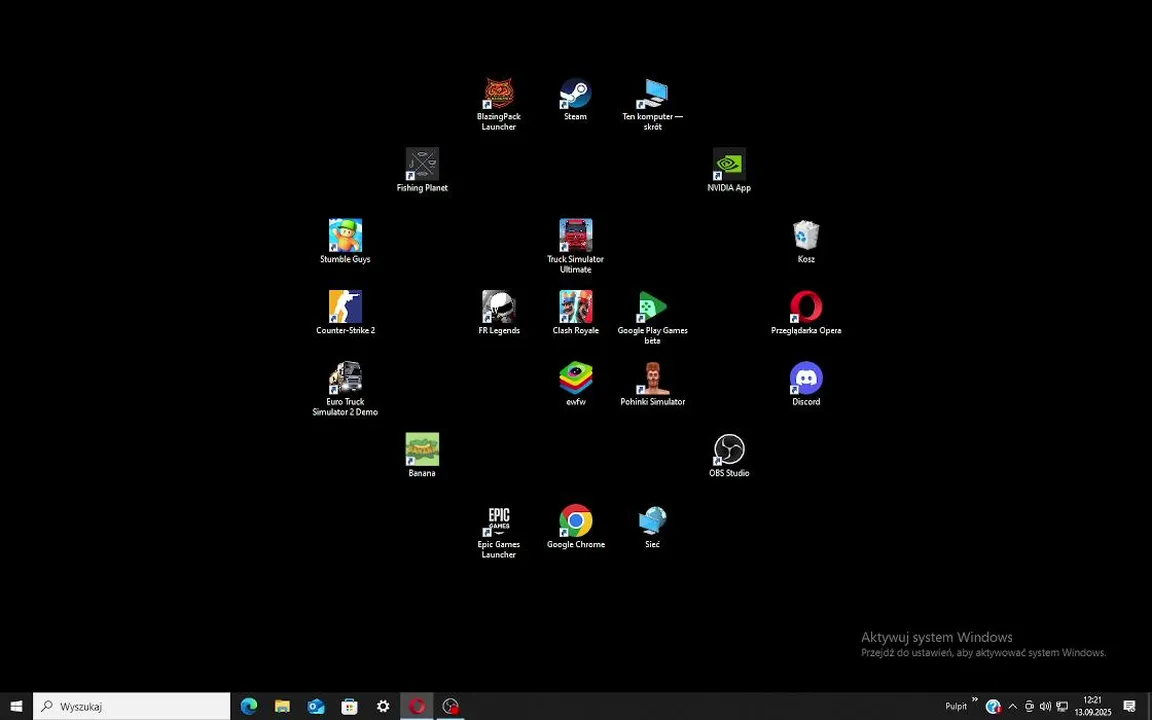This screenshot has width=1152, height=720.
Task: Open the clock showing 12:21
Action: (1092, 706)
